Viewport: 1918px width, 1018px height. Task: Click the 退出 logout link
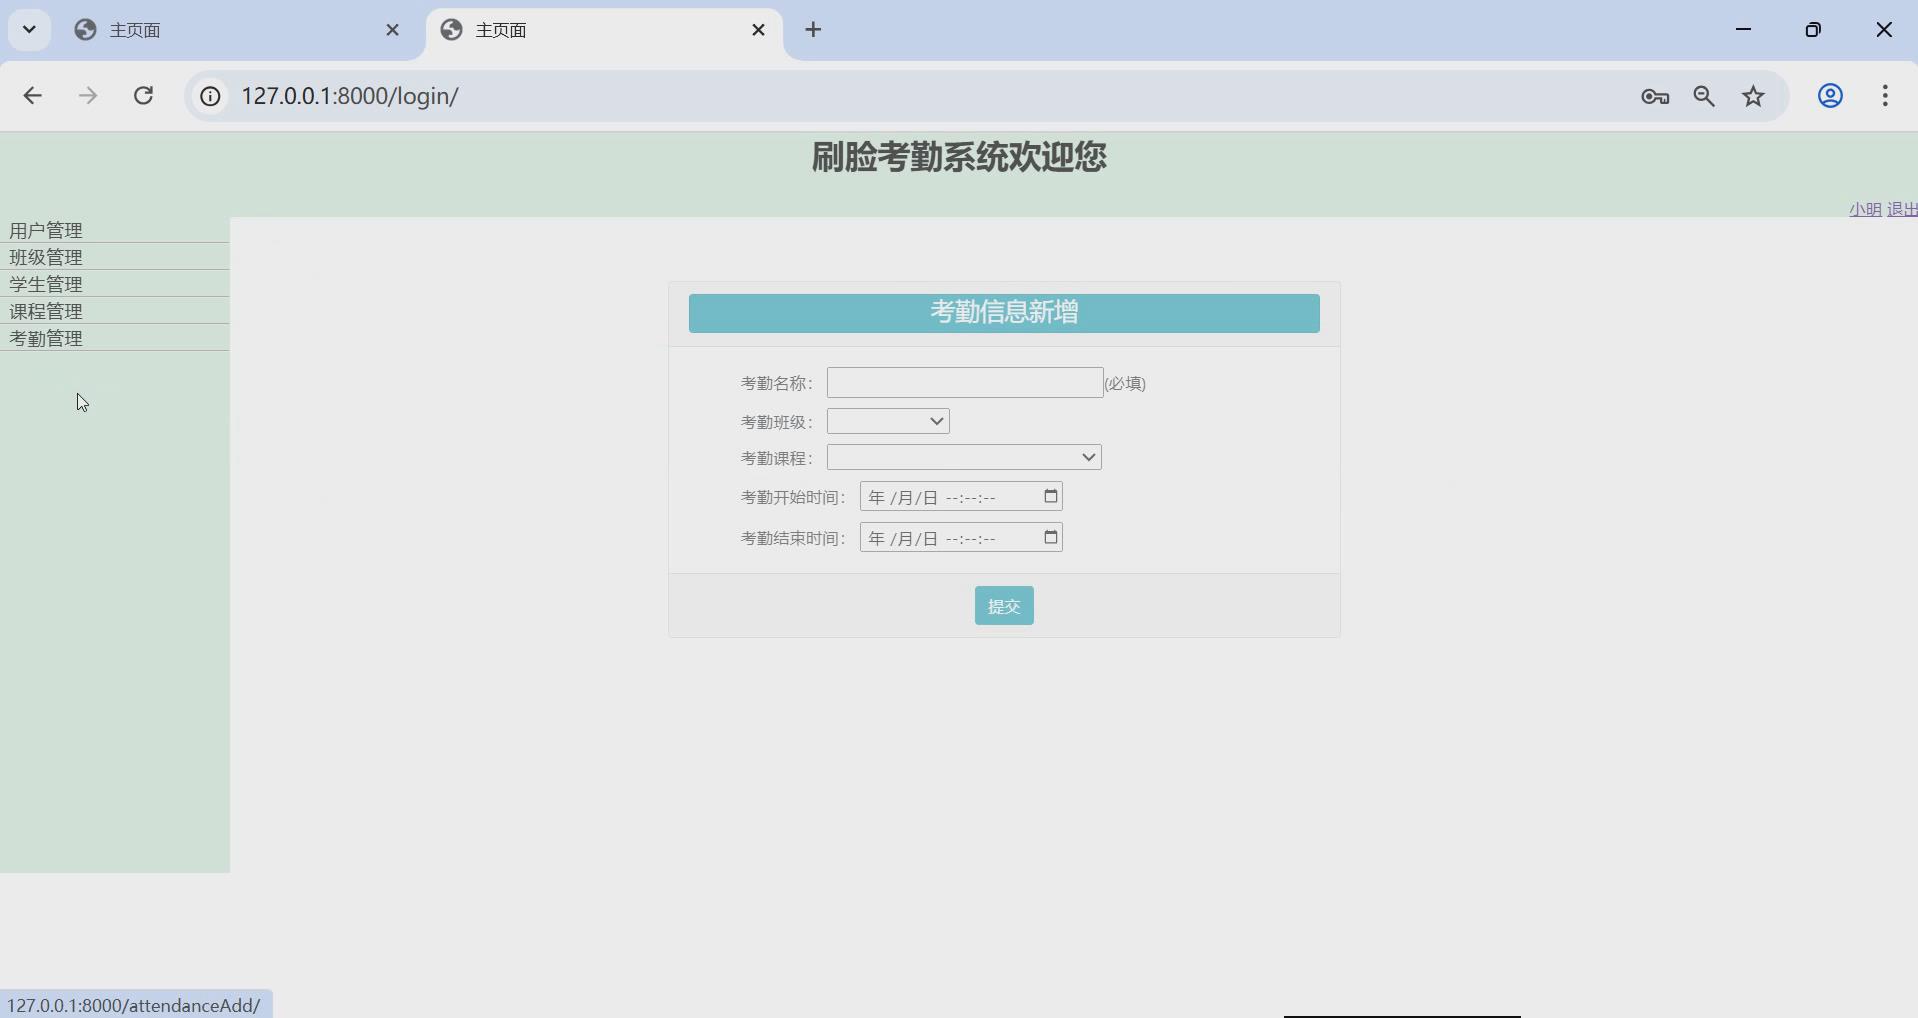click(1903, 209)
